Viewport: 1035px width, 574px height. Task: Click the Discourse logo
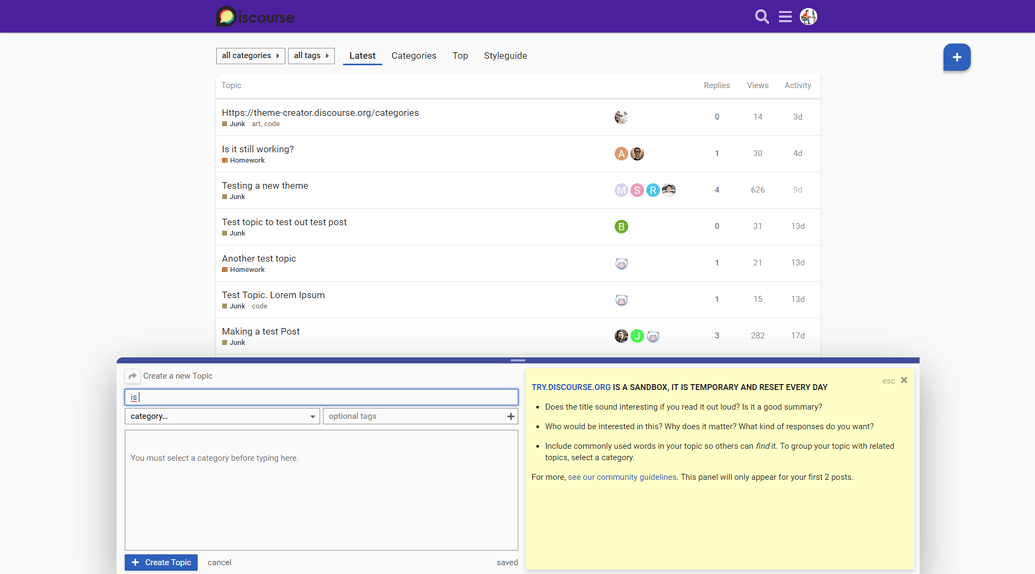click(255, 17)
